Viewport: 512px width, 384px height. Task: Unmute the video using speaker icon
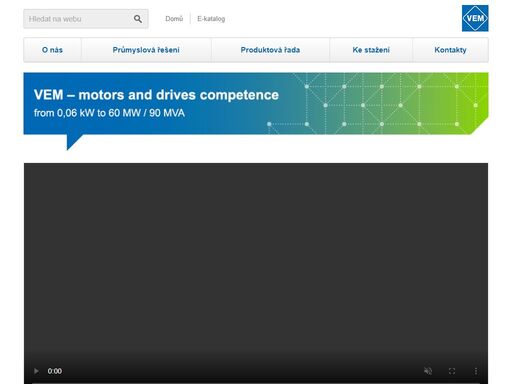click(428, 371)
